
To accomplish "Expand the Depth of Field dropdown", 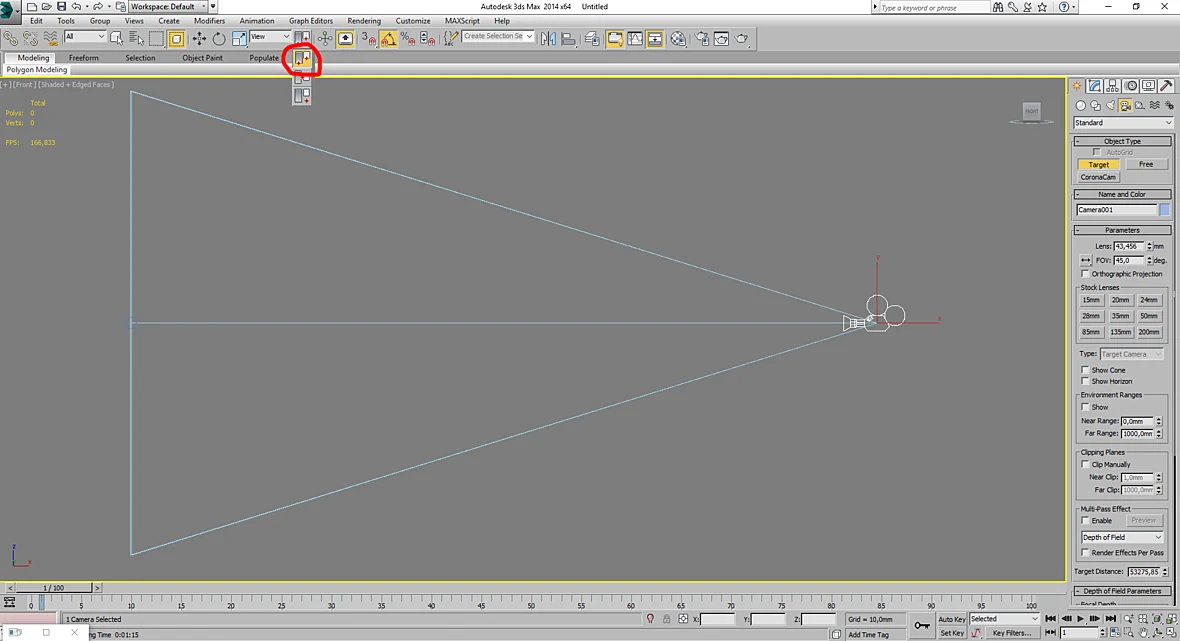I will coord(1122,537).
